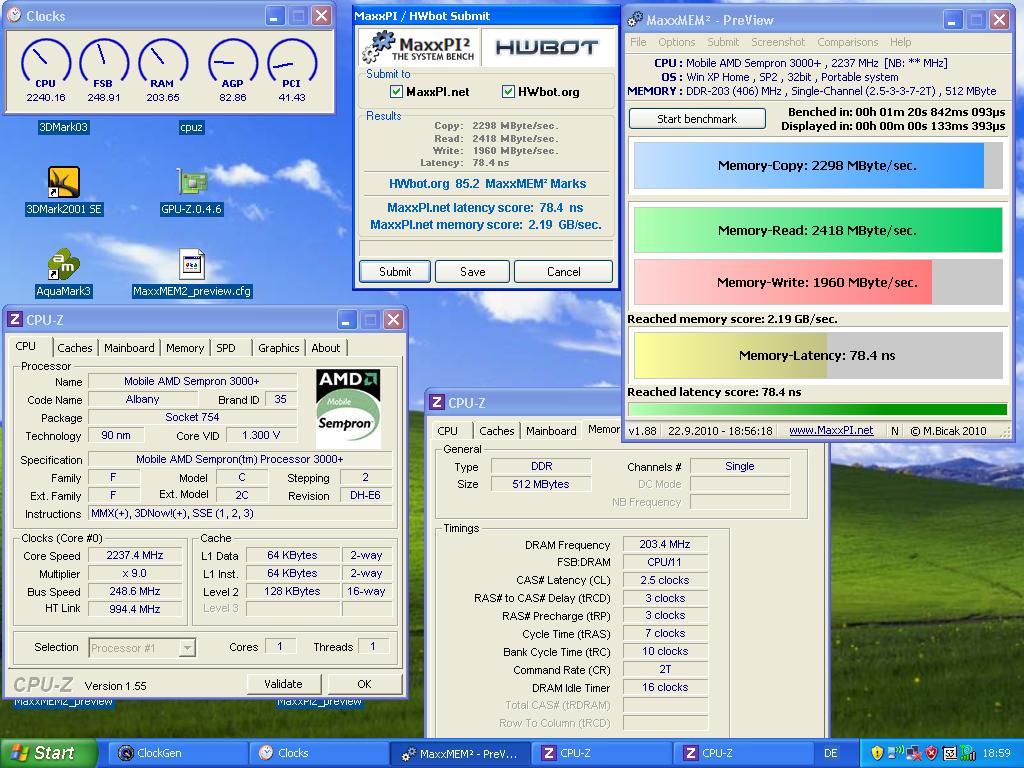Screen dimensions: 1024x768
Task: Click the Memory-Latency yellow result bar
Action: coord(818,355)
